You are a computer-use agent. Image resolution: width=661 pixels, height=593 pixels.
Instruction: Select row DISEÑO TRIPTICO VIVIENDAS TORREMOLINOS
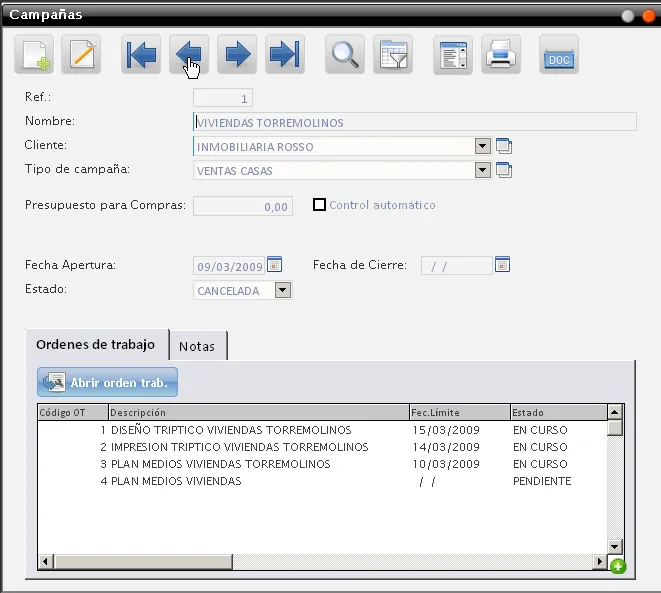322,430
